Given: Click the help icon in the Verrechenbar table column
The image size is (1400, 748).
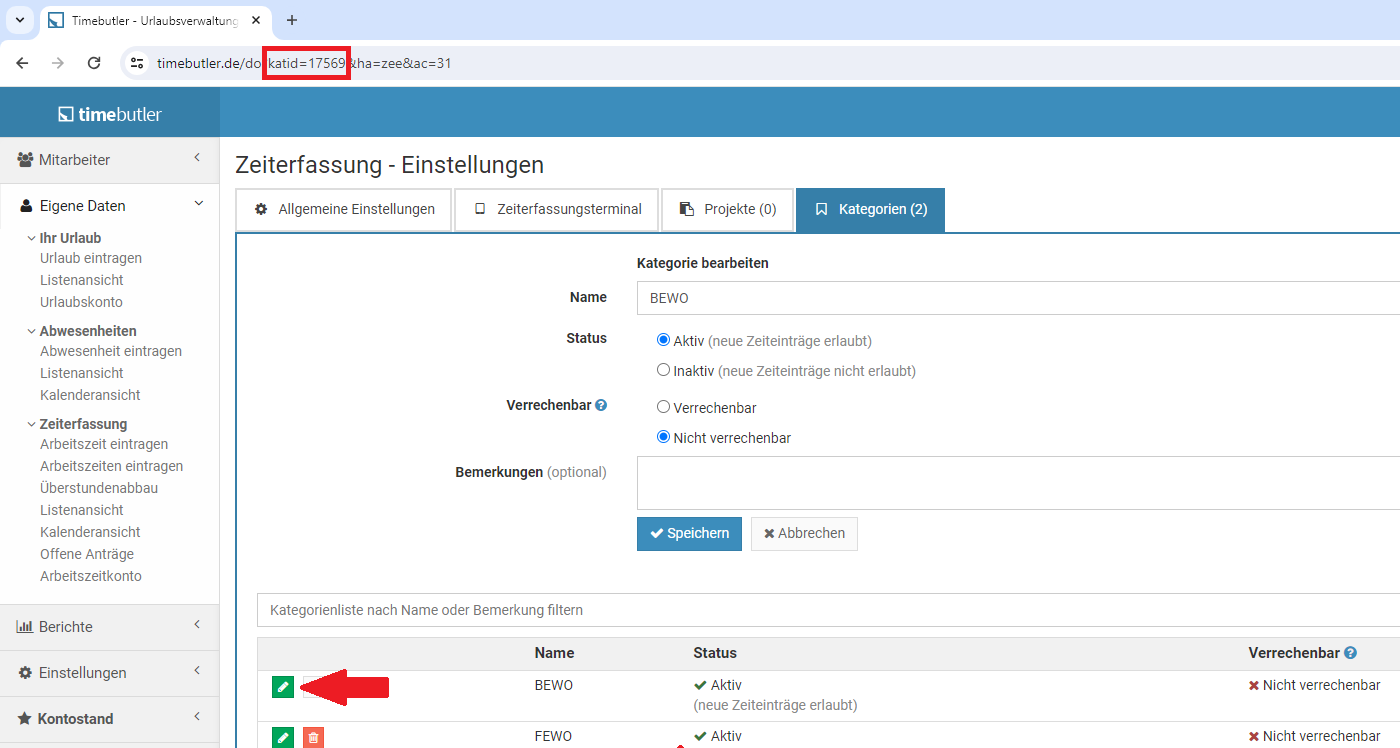Looking at the screenshot, I should coord(1349,652).
